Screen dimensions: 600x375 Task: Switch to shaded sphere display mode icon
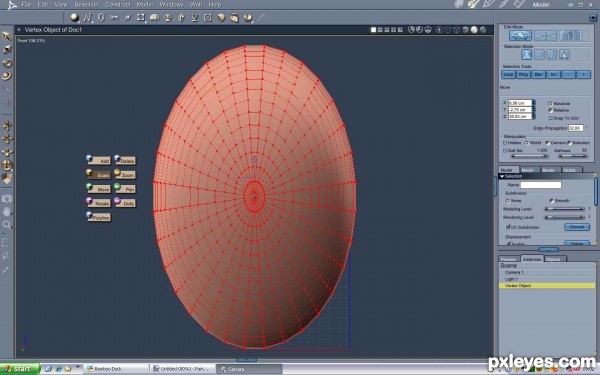(474, 30)
